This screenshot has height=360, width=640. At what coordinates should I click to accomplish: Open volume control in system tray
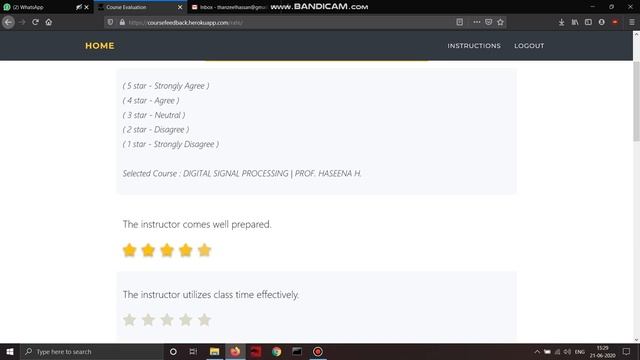coord(567,352)
